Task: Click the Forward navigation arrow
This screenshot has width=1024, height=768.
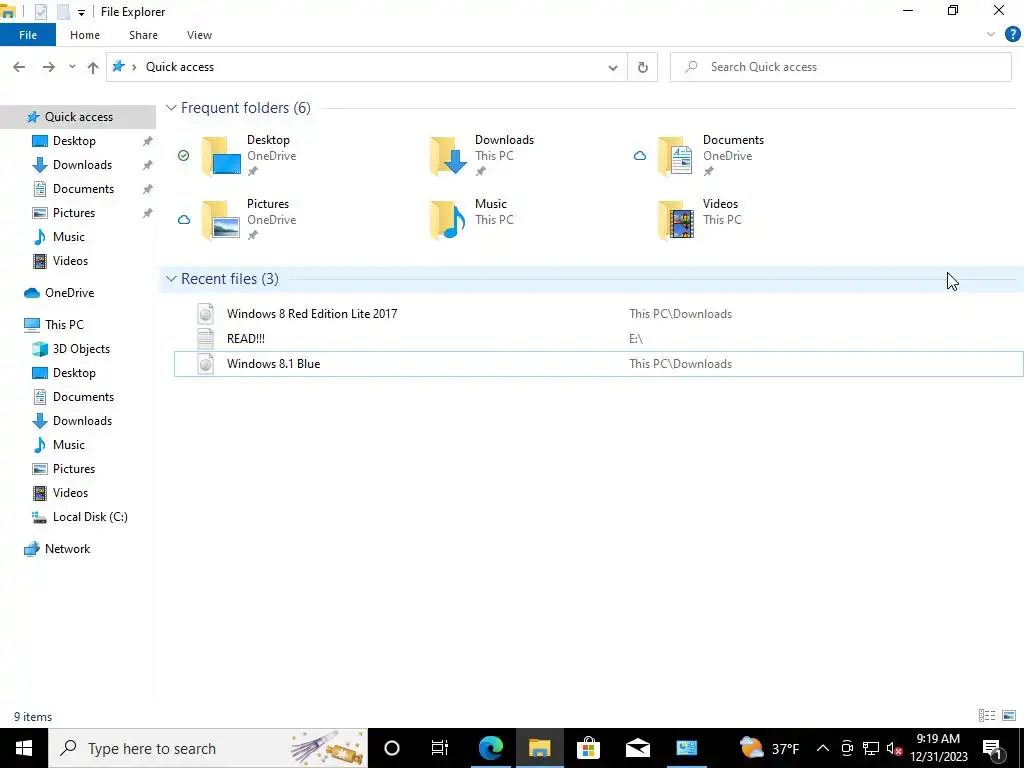Action: (x=48, y=67)
